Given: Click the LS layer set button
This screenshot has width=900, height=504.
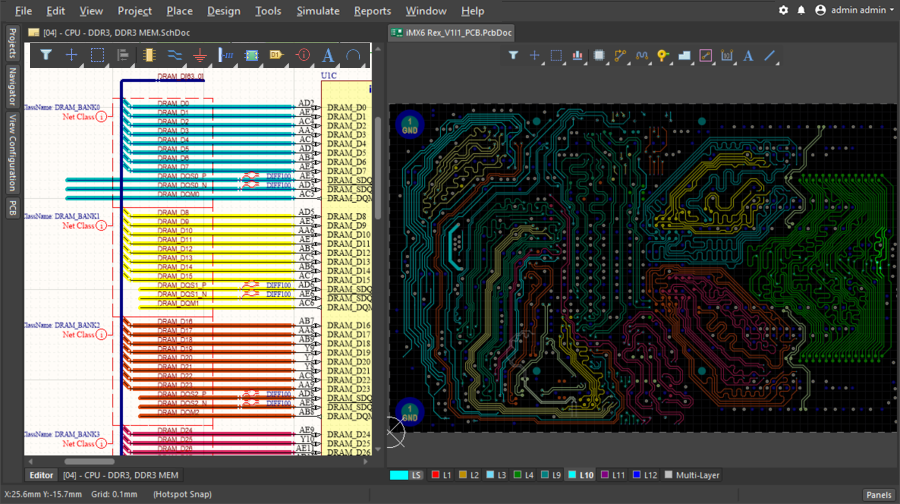Looking at the screenshot, I should tap(416, 475).
